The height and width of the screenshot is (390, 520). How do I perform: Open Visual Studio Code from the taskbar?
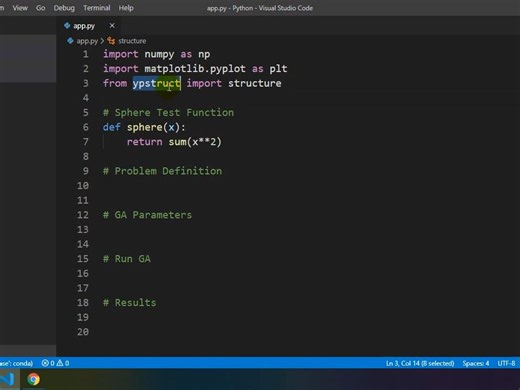[7, 379]
